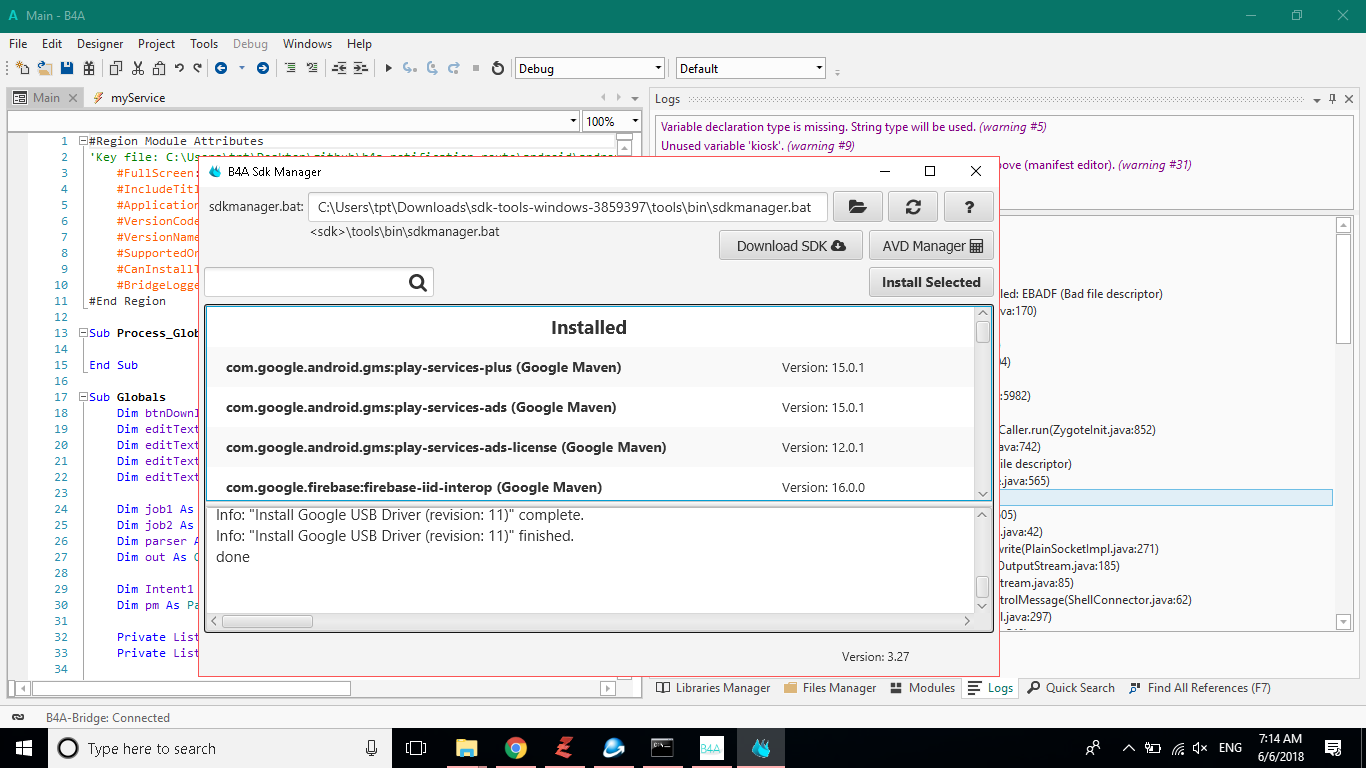
Task: Open the Logs panel options dropdown arrow
Action: point(1316,99)
